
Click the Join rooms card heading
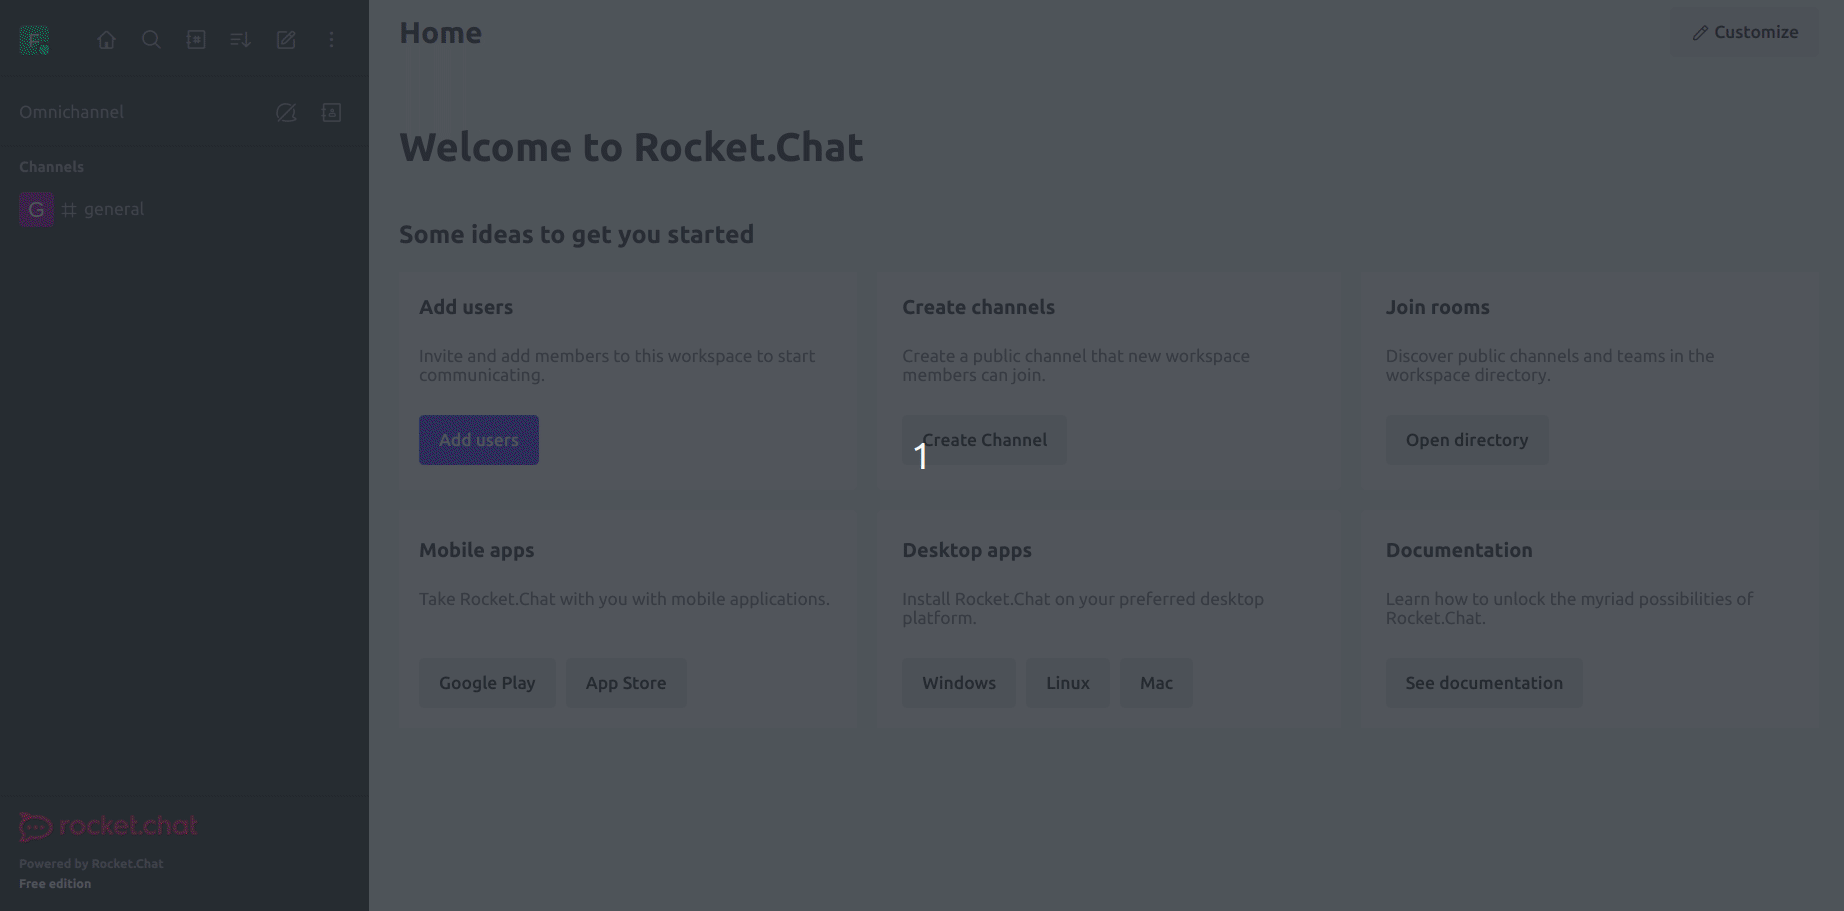[x=1437, y=307]
